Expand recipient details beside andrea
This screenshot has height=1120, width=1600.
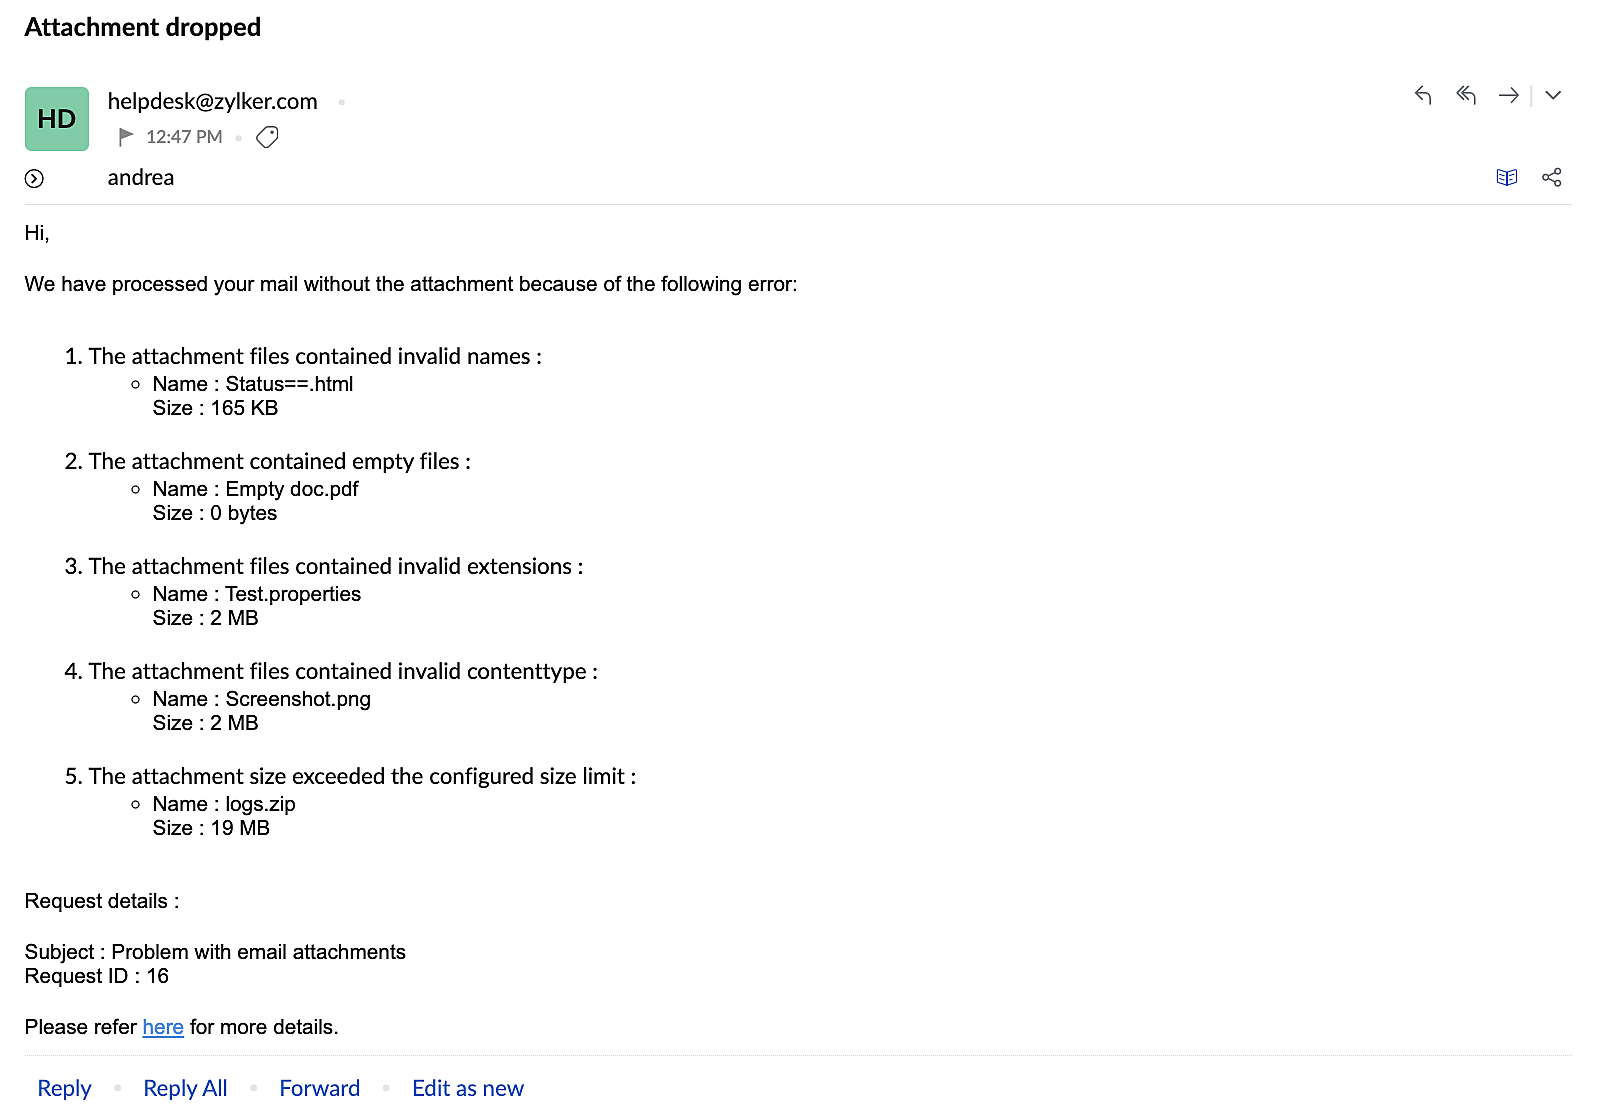pos(34,179)
